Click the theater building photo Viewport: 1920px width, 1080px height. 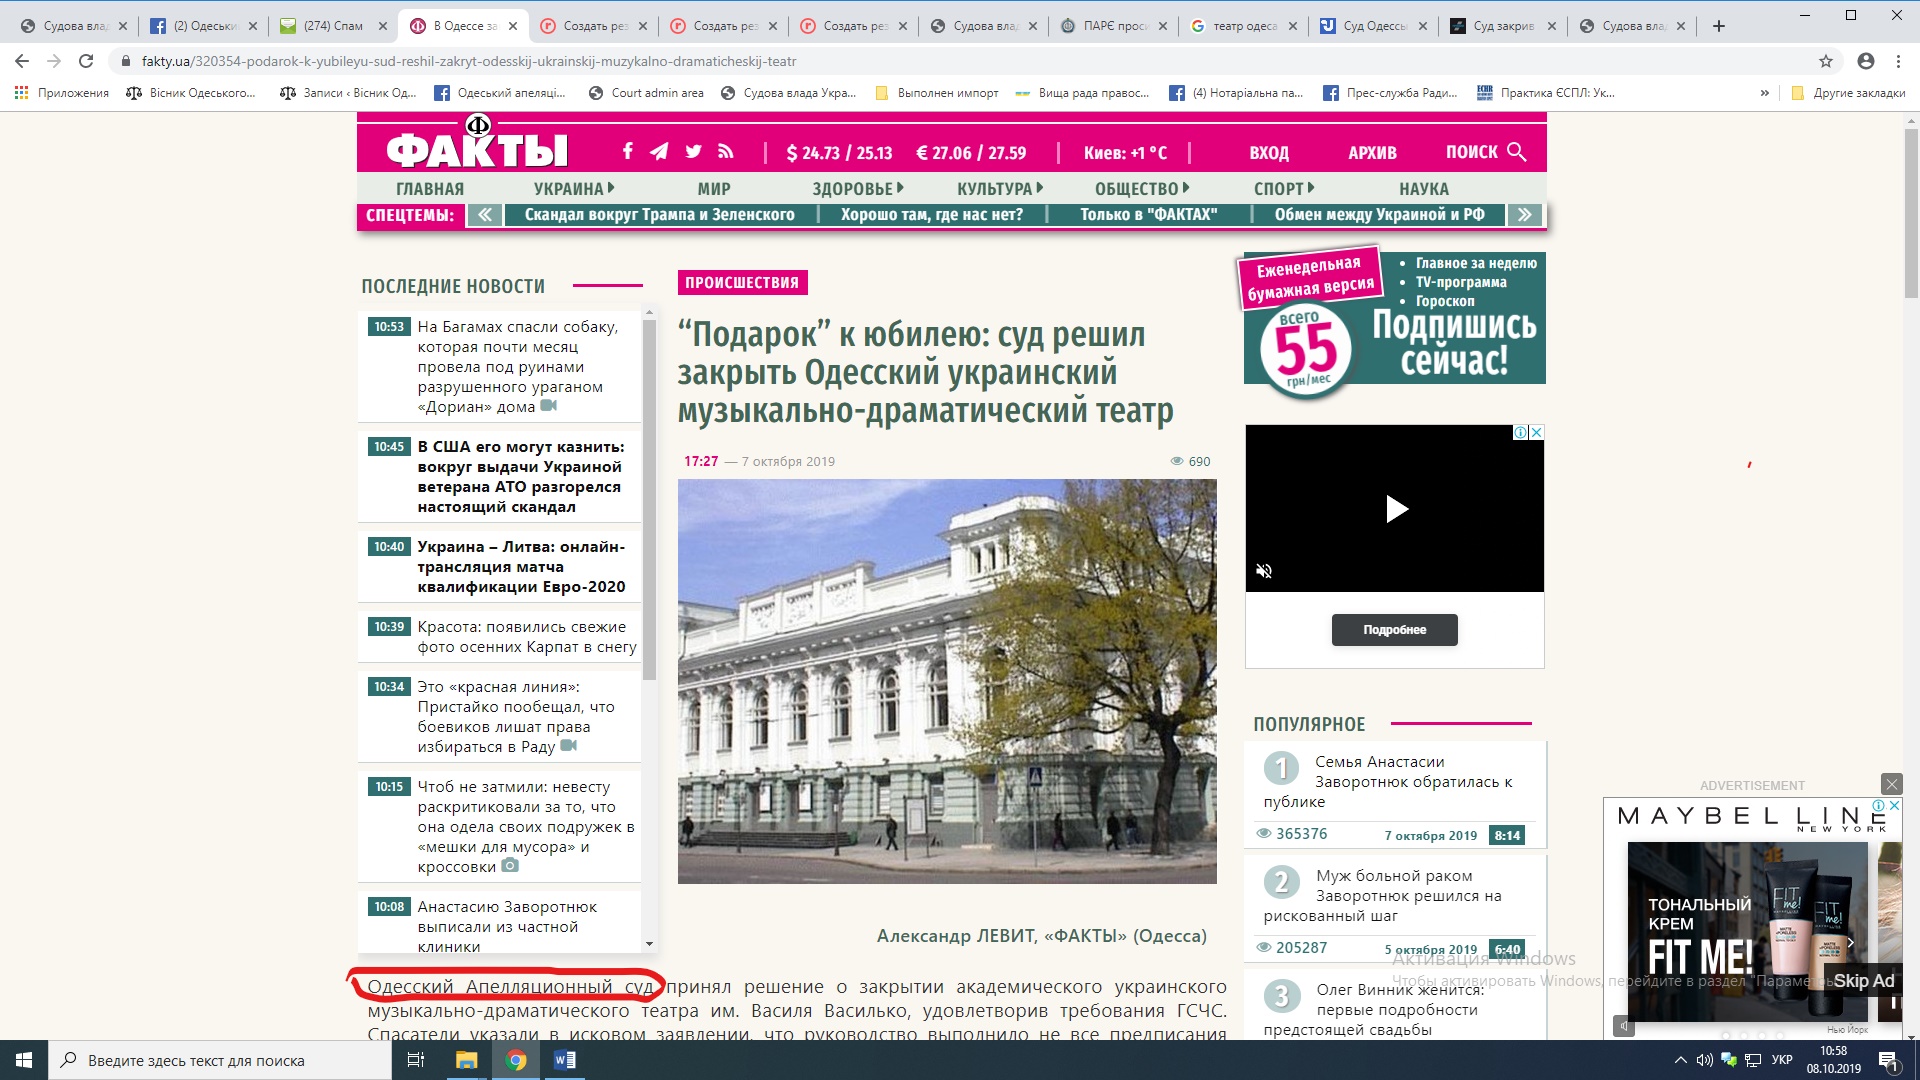[x=947, y=681]
